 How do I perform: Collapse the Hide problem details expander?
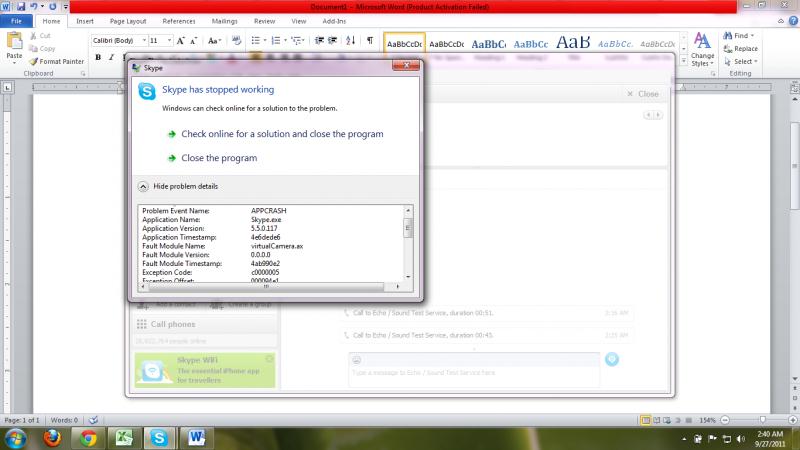(x=144, y=186)
